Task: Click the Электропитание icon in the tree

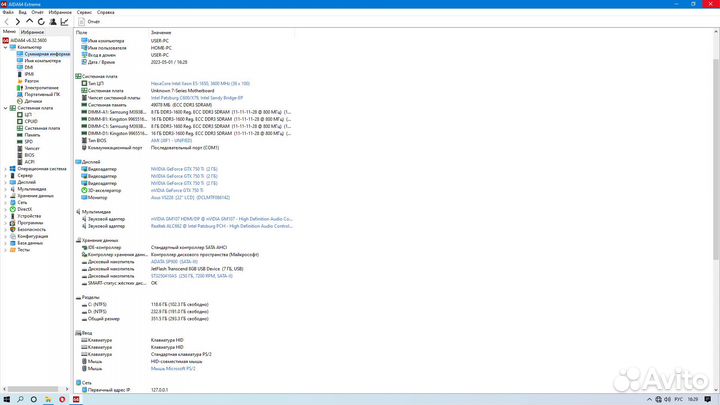Action: pos(20,88)
